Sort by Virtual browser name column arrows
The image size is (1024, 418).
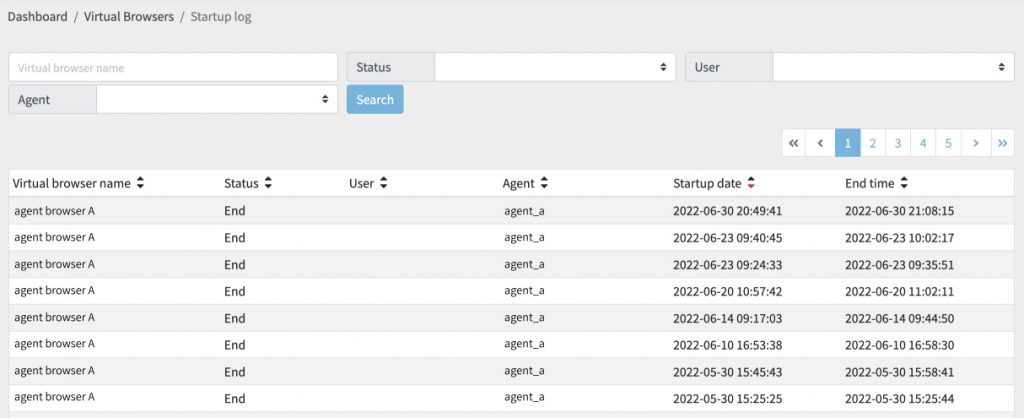(x=140, y=184)
